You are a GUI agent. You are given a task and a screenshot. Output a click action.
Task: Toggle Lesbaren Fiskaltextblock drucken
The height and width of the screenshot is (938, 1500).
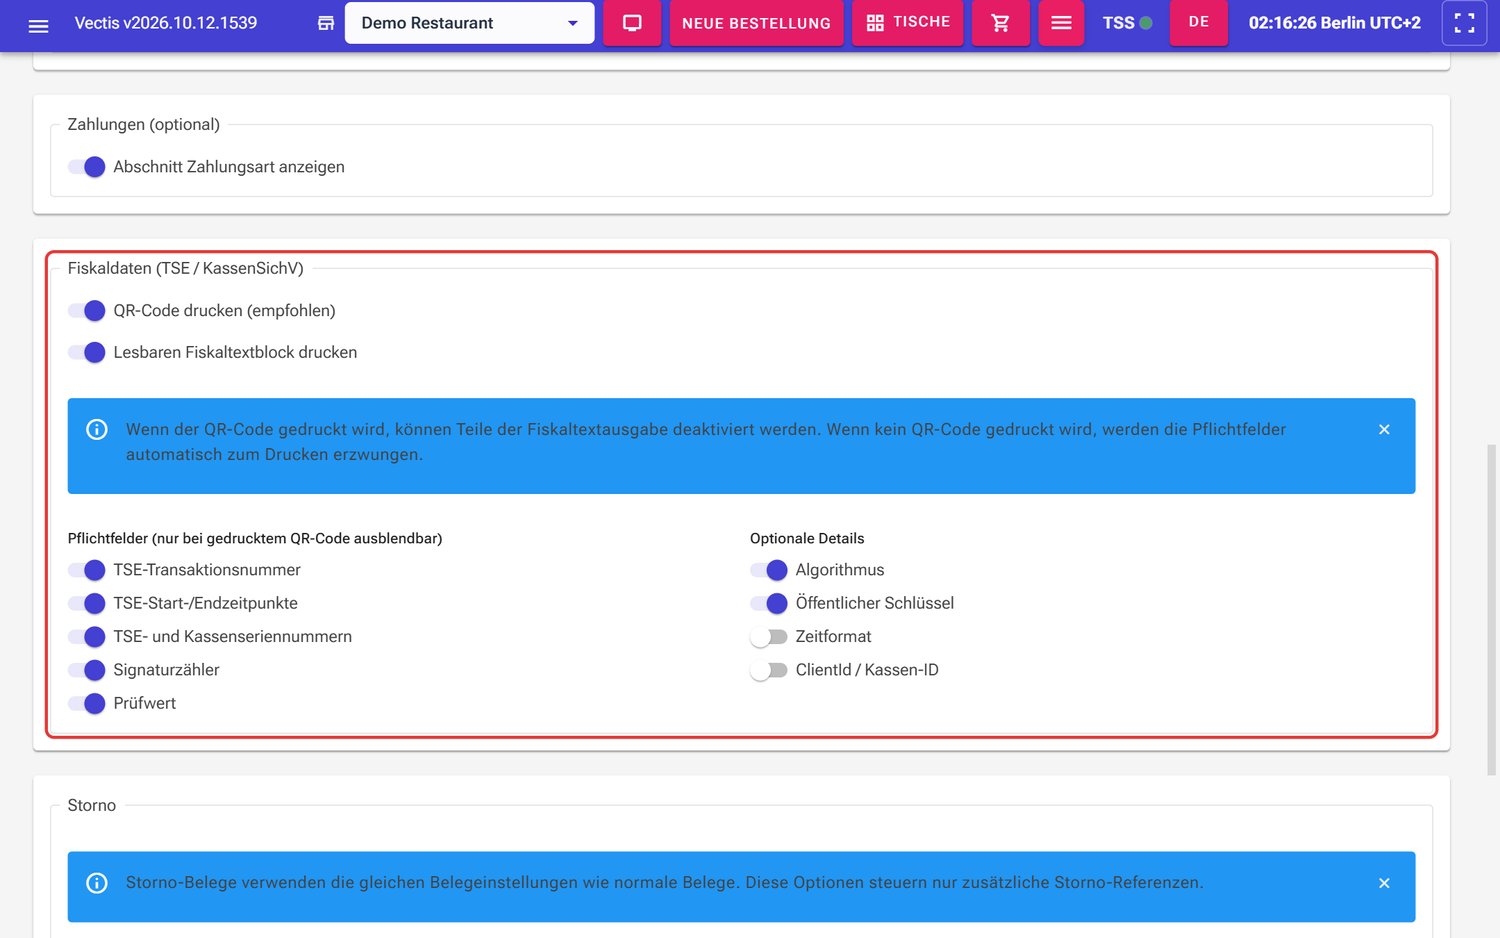[x=87, y=352]
